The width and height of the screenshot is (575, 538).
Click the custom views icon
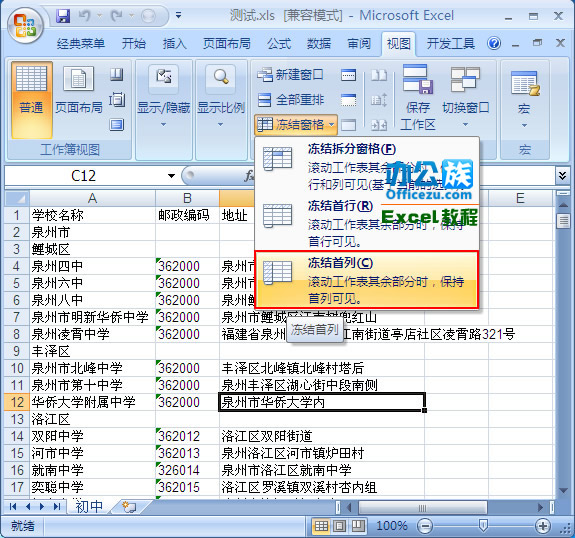117,100
